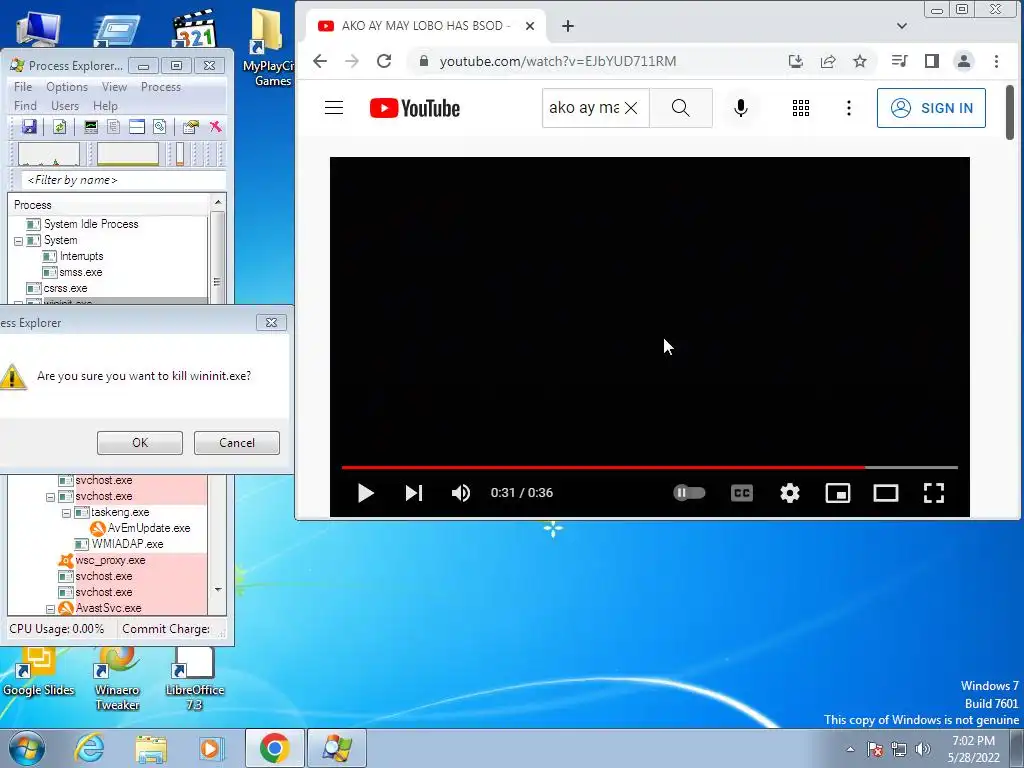The image size is (1024, 768).
Task: Click Cancel in the kill confirmation dialog
Action: pos(236,443)
